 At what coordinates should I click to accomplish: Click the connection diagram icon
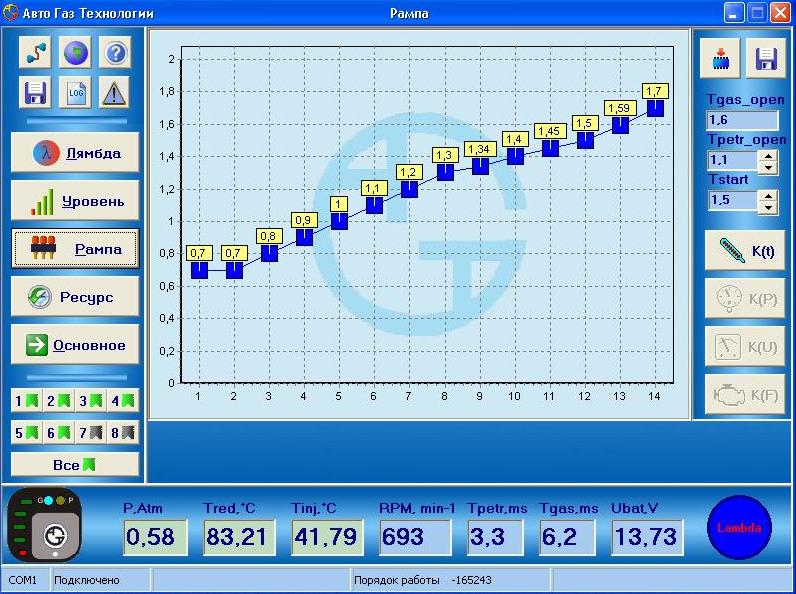click(37, 52)
